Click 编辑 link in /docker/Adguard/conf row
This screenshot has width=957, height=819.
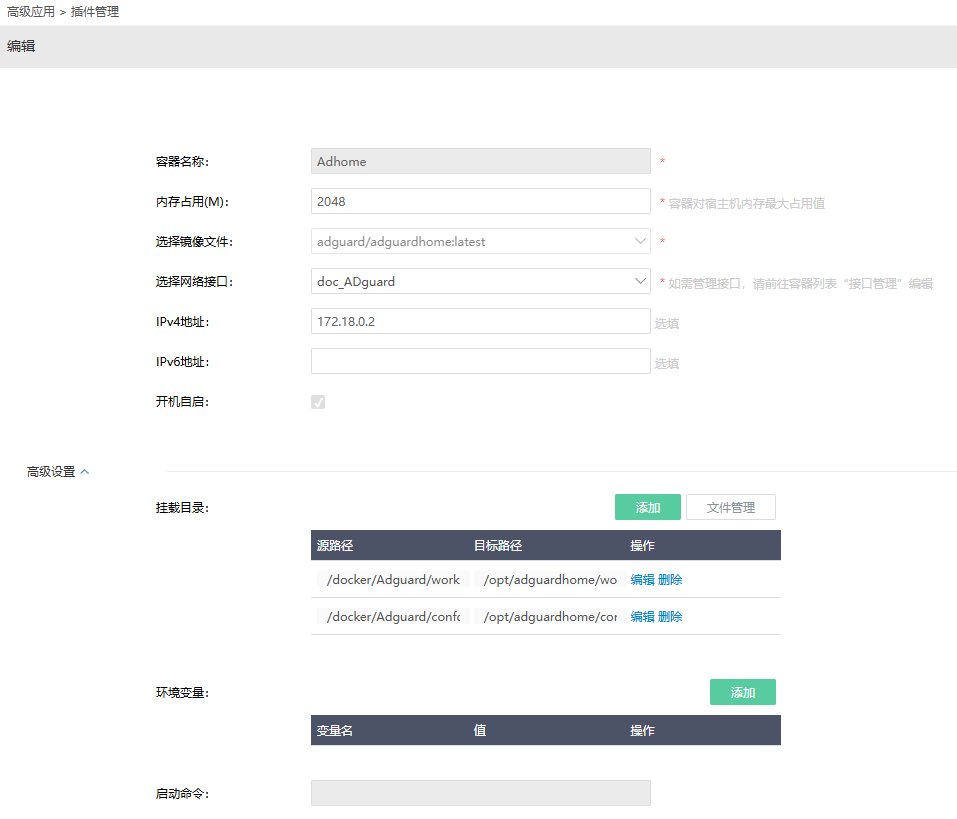pos(642,617)
